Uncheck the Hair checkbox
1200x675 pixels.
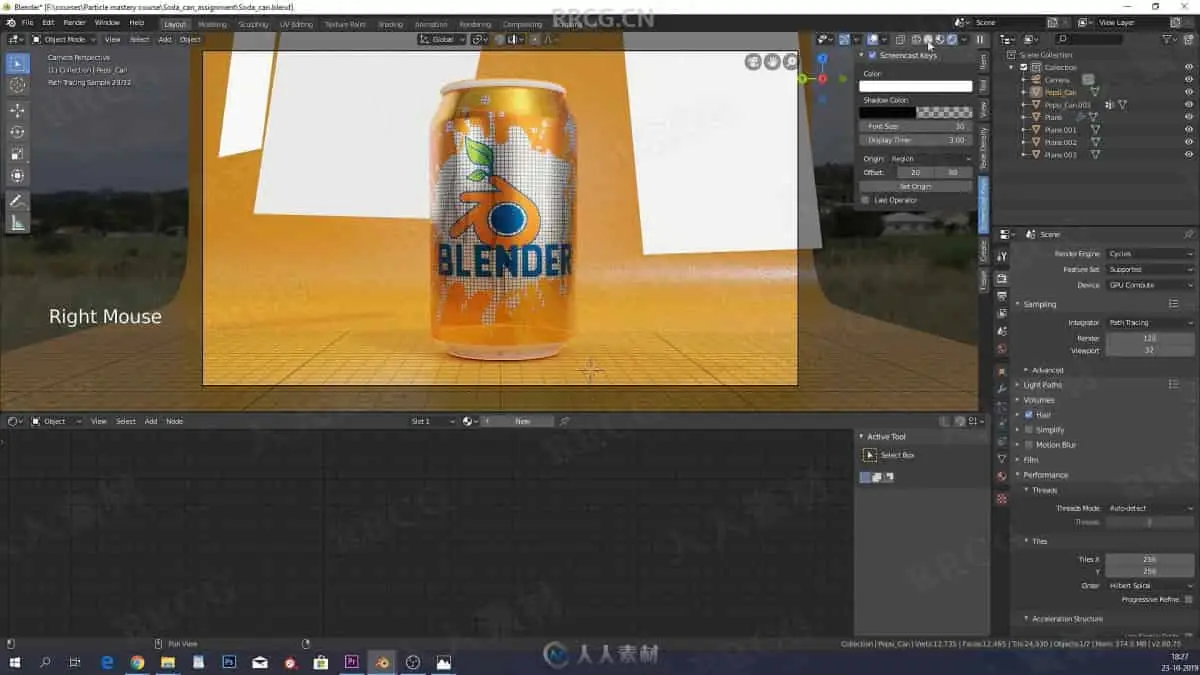pos(1029,414)
